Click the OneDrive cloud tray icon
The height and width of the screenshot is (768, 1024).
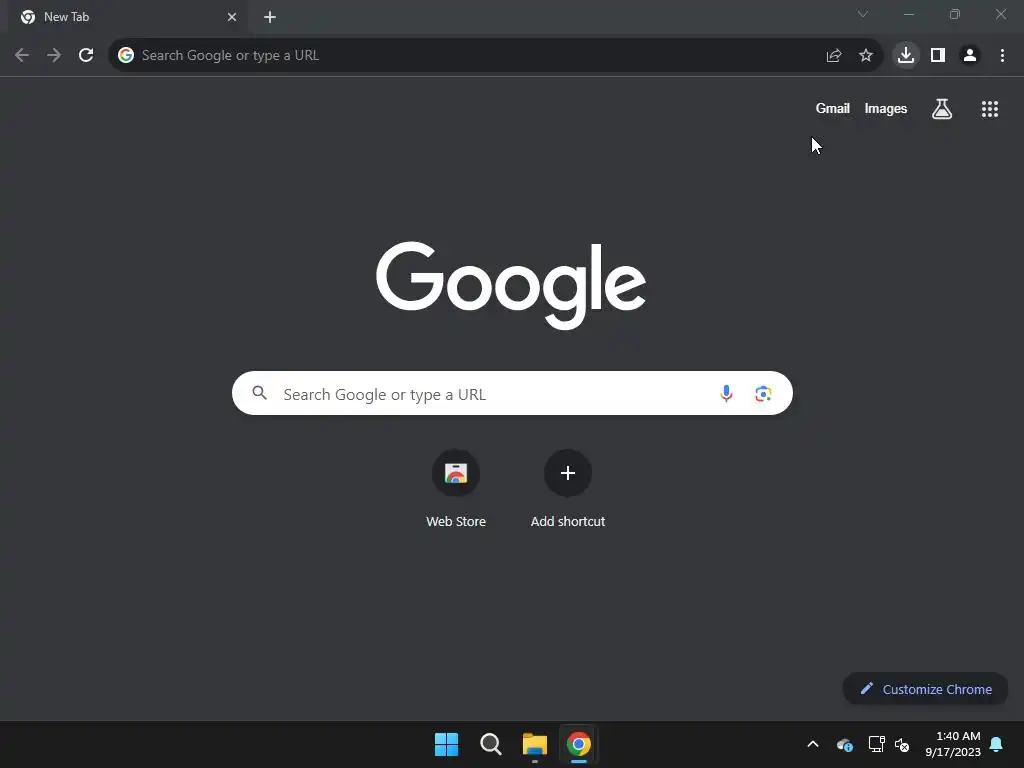[x=844, y=744]
